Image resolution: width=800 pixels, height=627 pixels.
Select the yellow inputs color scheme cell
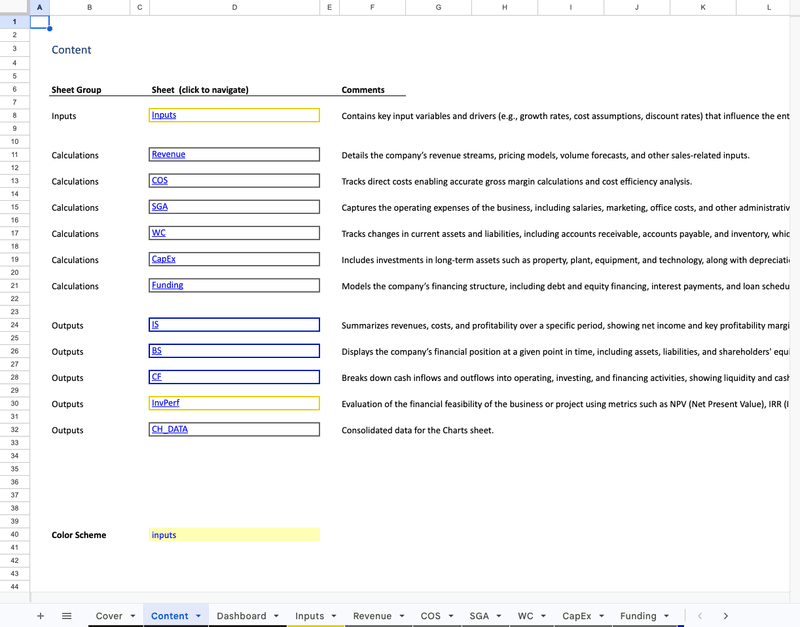tap(234, 535)
